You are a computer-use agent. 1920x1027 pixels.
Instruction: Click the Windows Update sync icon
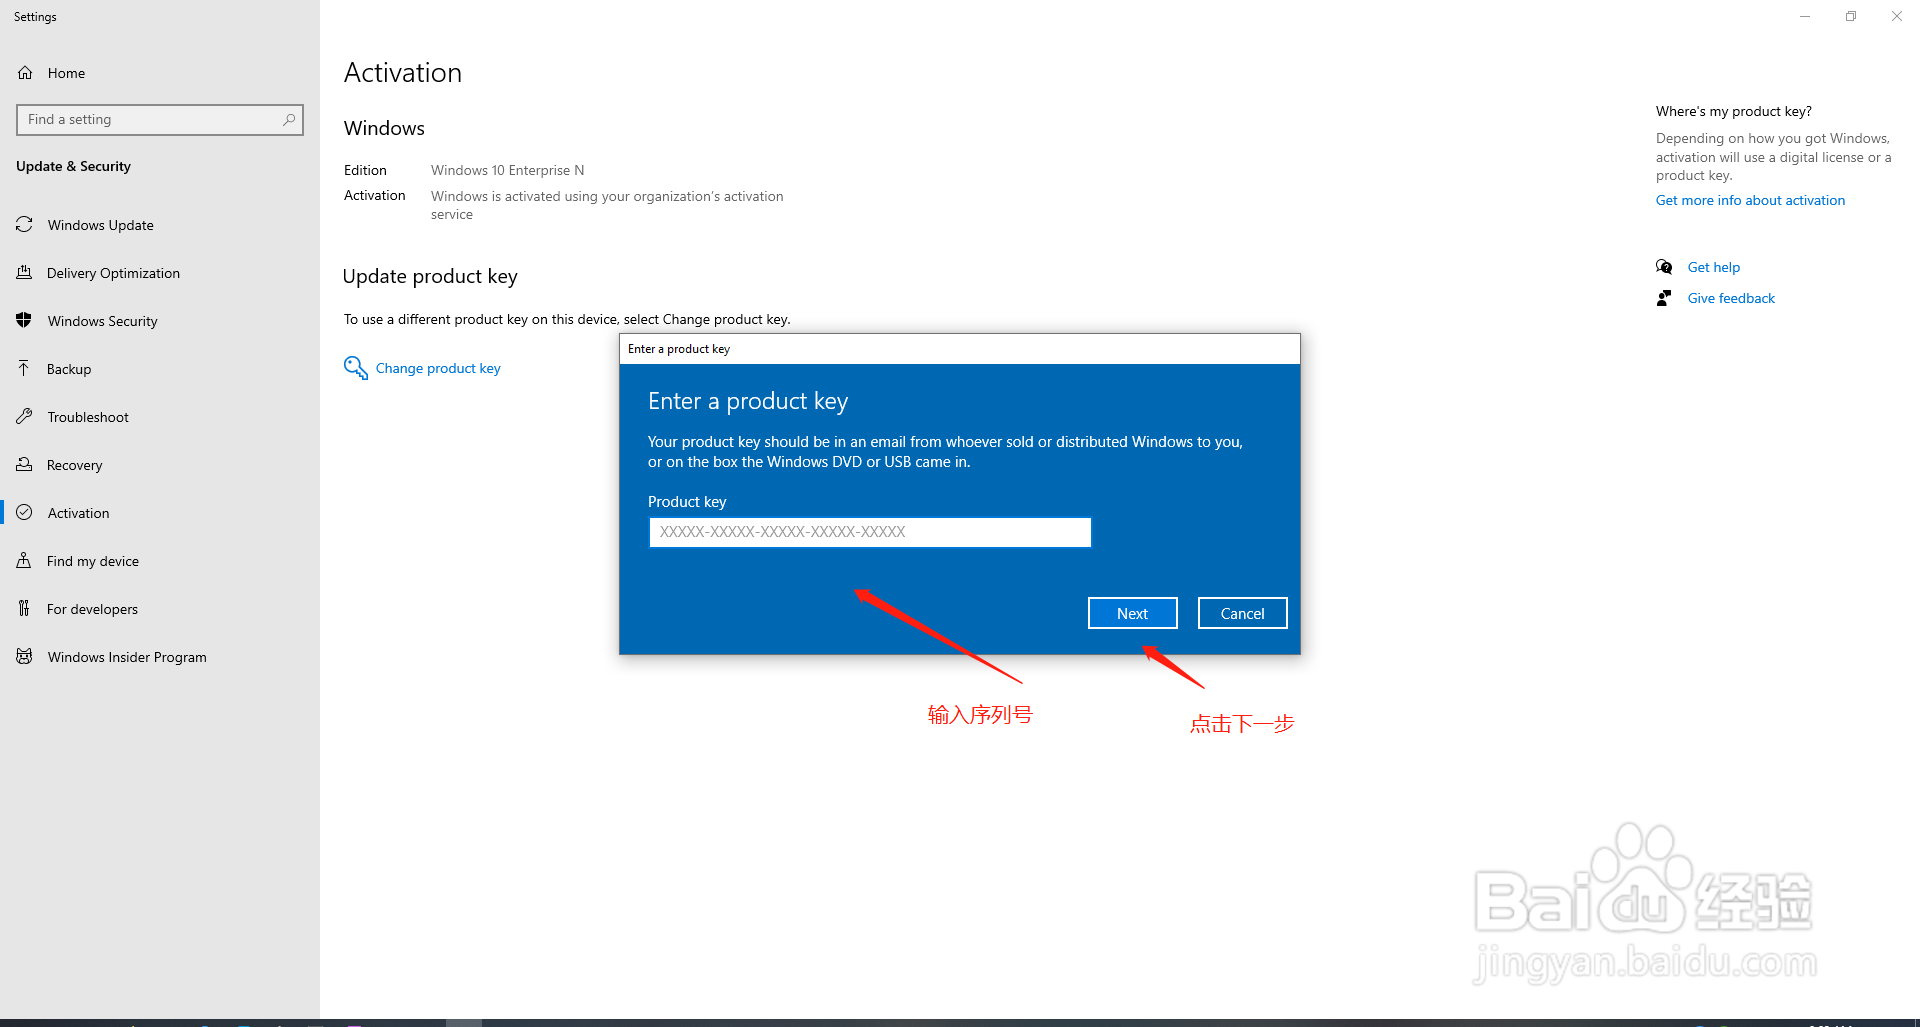24,225
